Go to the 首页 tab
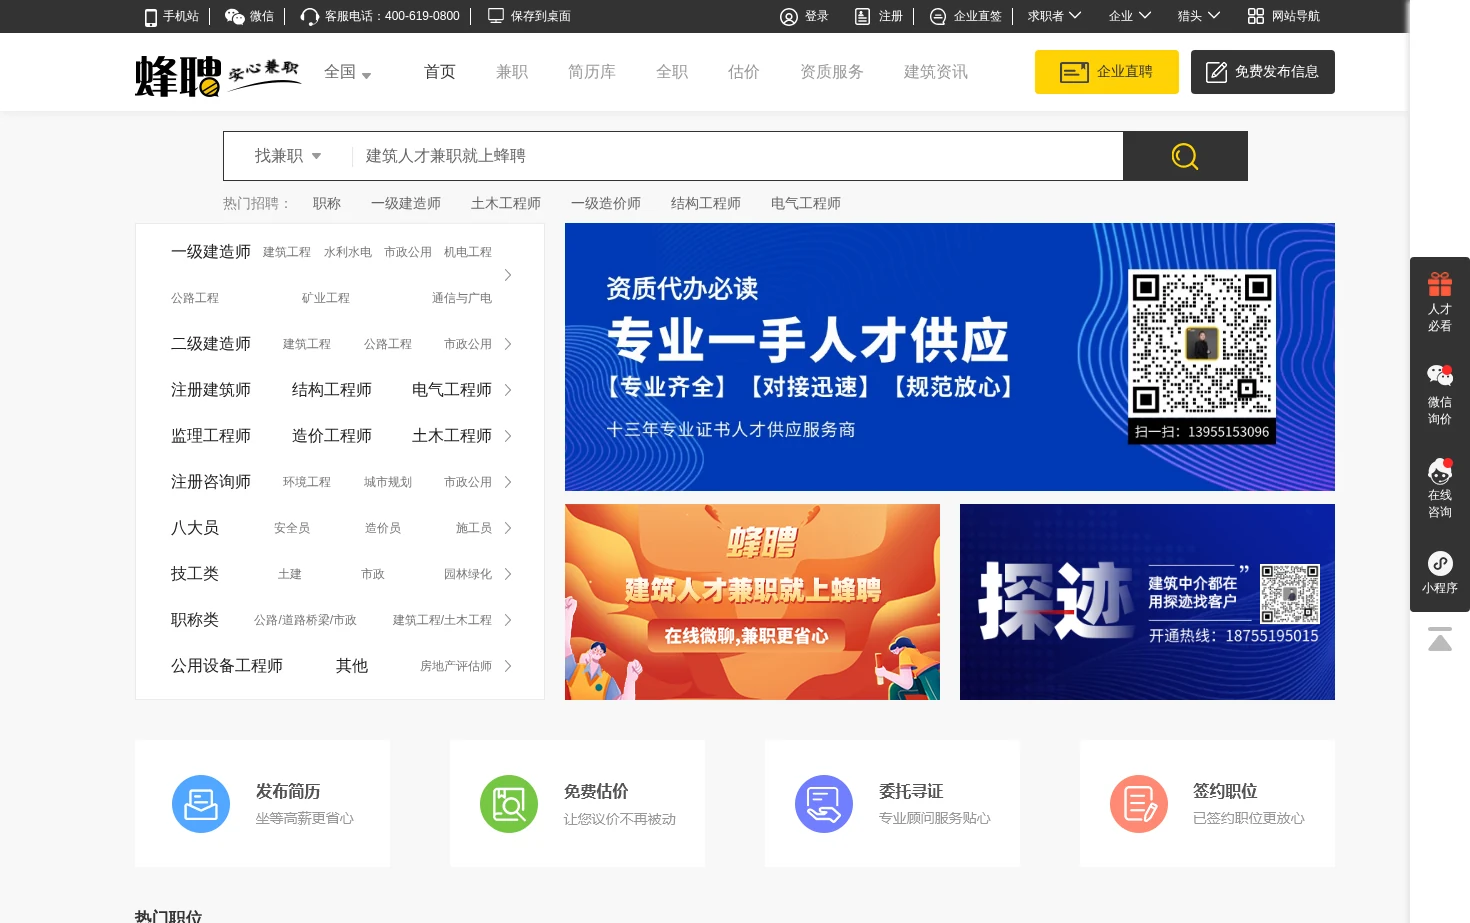 [x=440, y=72]
